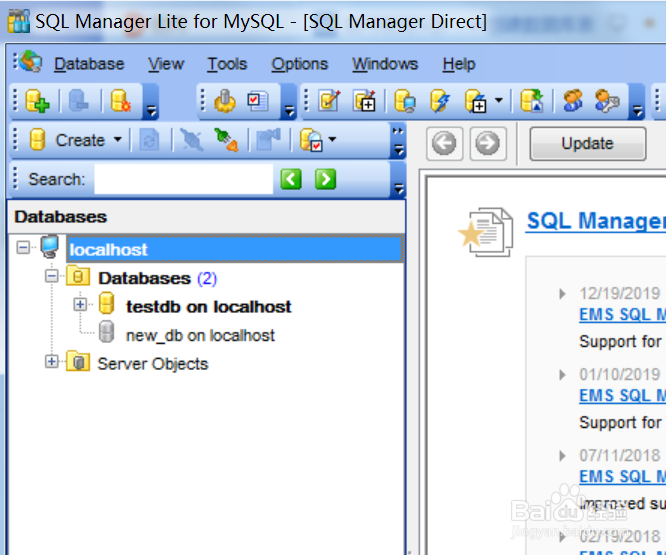Expand the 01/10/2019 news entry
This screenshot has width=666, height=555.
pyautogui.click(x=562, y=375)
